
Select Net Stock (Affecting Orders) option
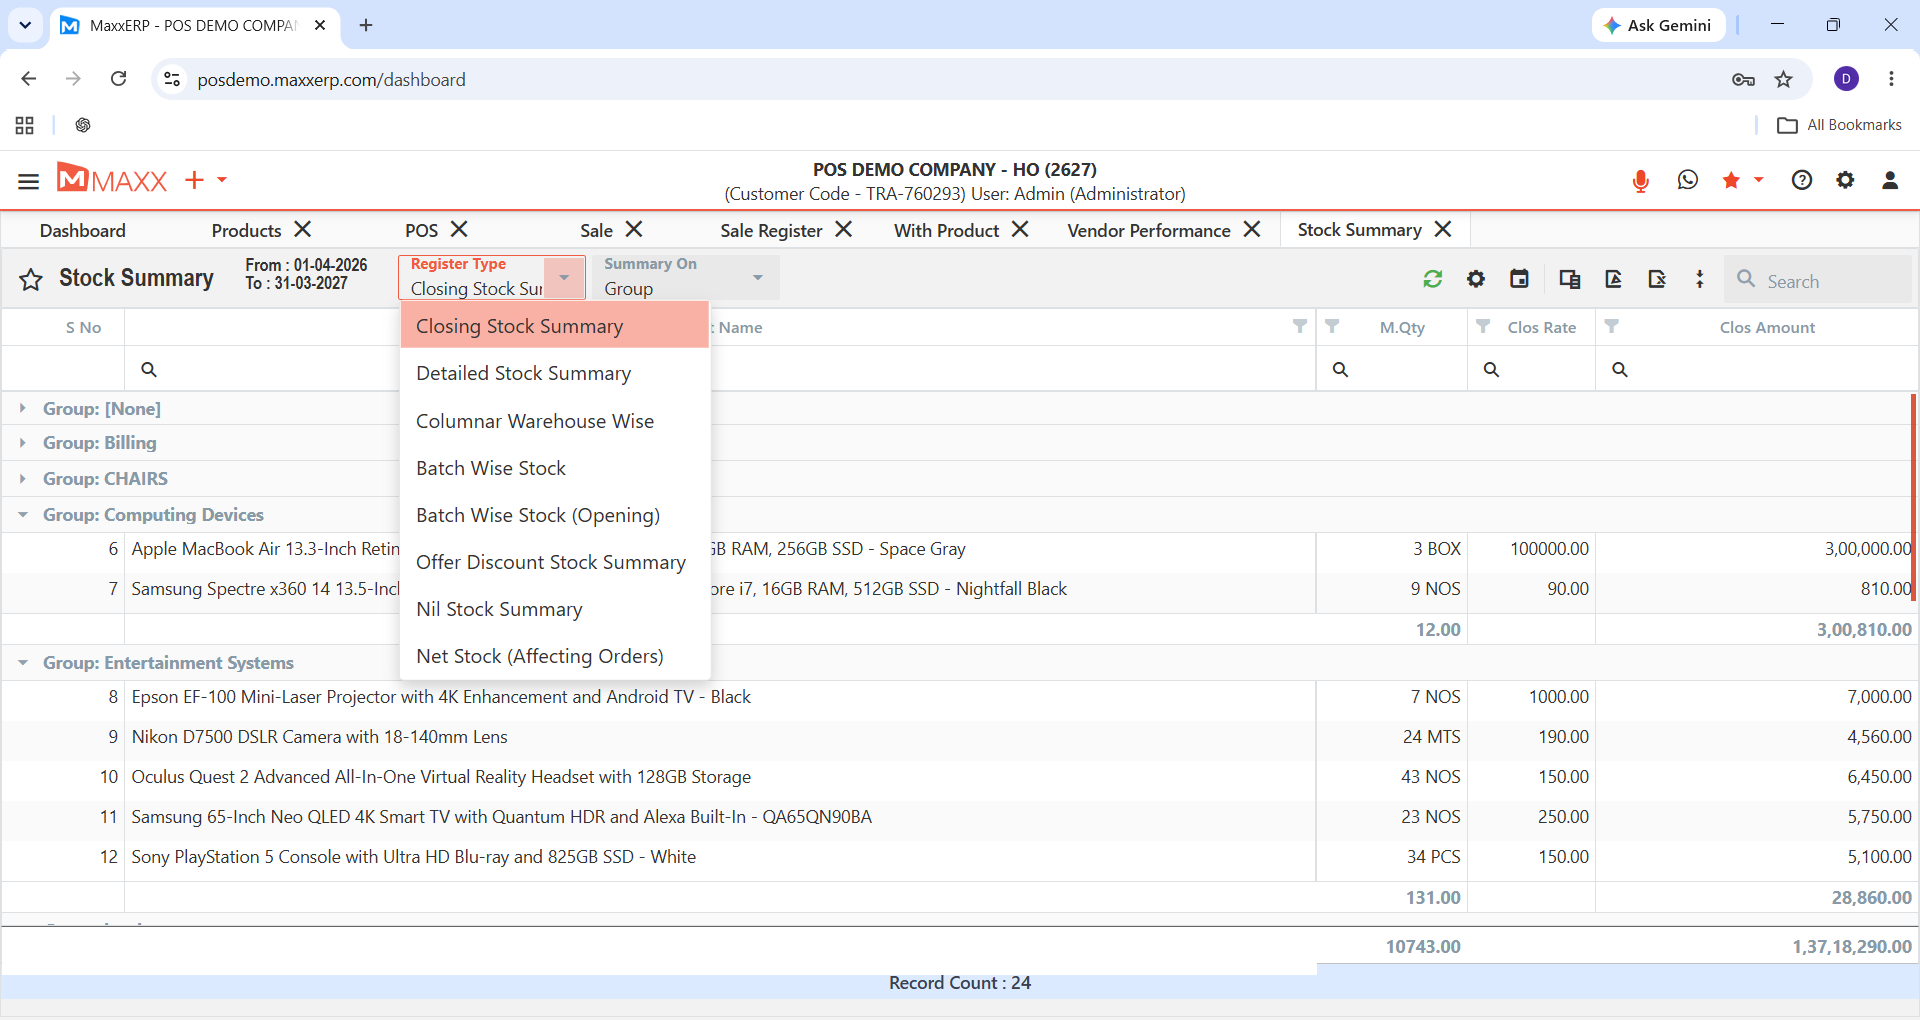tap(555, 656)
